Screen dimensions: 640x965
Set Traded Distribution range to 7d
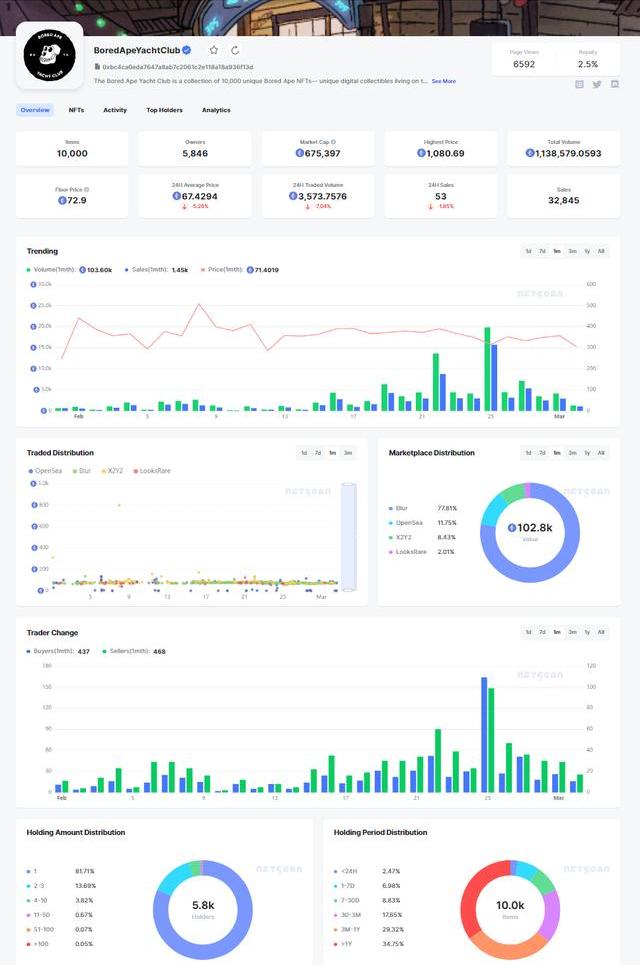(318, 453)
